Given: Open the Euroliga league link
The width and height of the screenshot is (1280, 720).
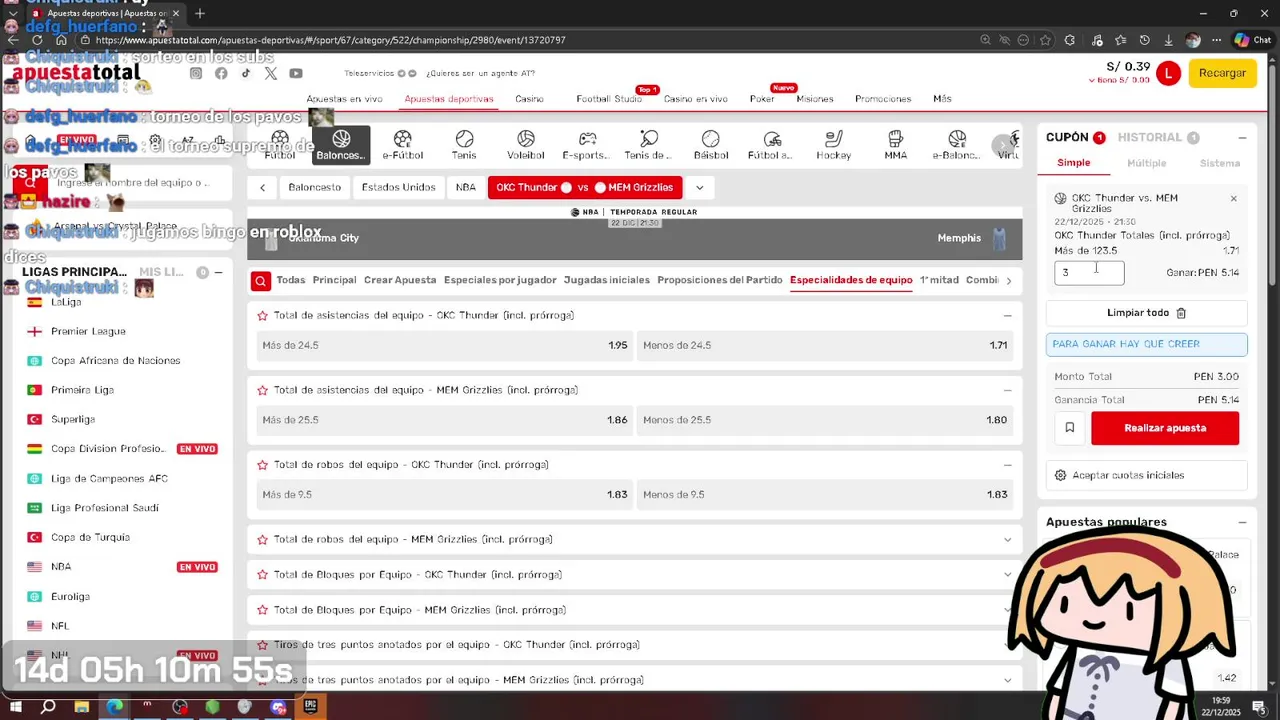Looking at the screenshot, I should [x=70, y=596].
